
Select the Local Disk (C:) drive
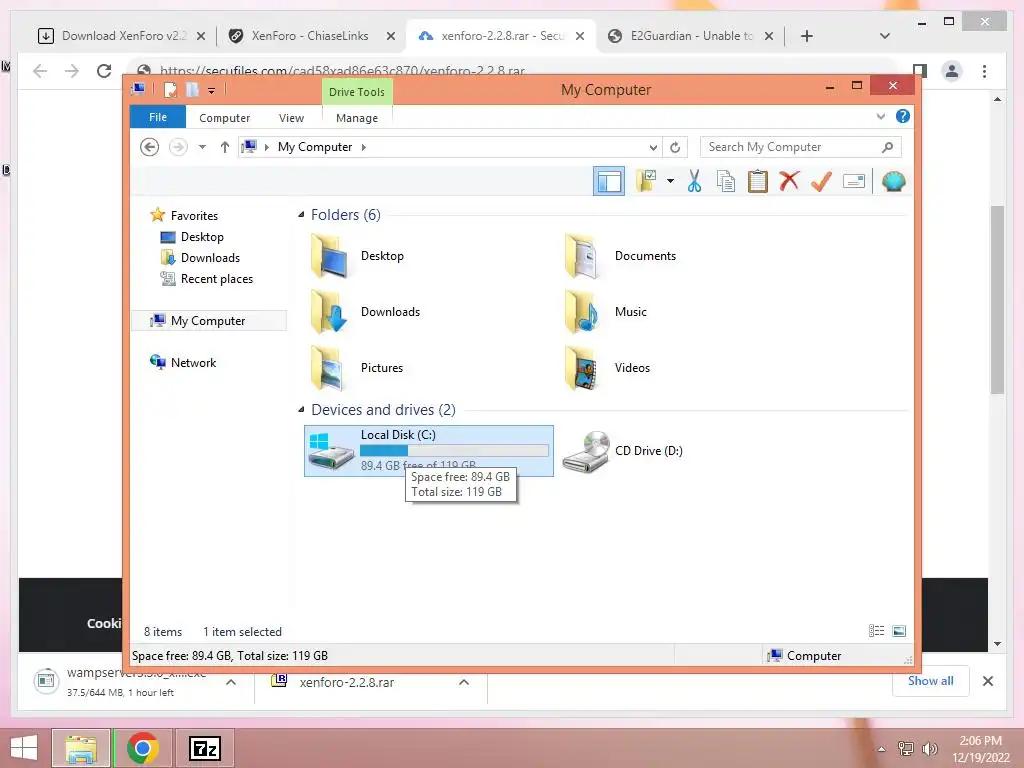429,451
